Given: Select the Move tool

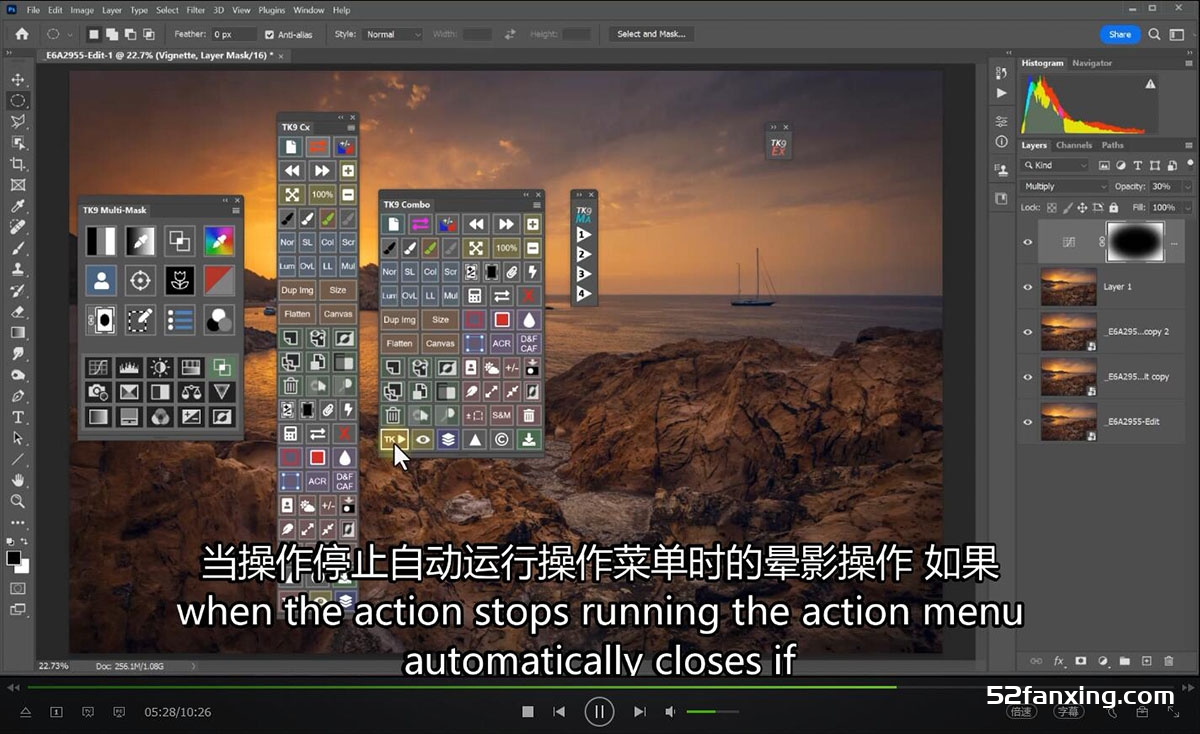Looking at the screenshot, I should (x=18, y=79).
